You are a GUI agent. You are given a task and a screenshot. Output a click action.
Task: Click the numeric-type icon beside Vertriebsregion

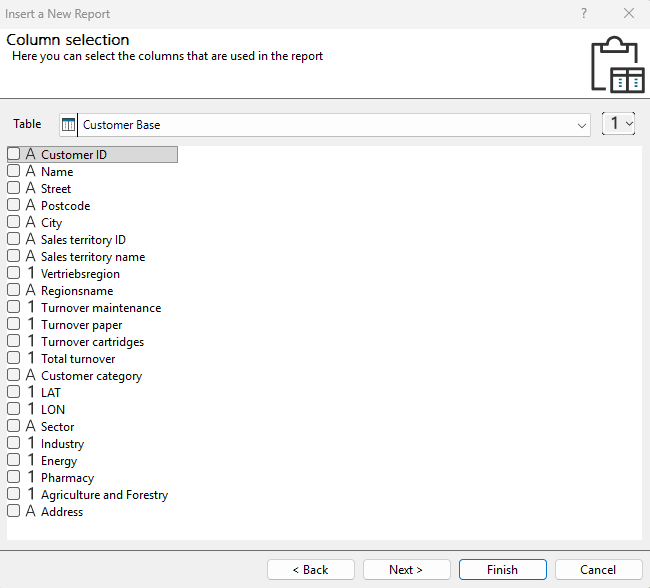[x=31, y=273]
